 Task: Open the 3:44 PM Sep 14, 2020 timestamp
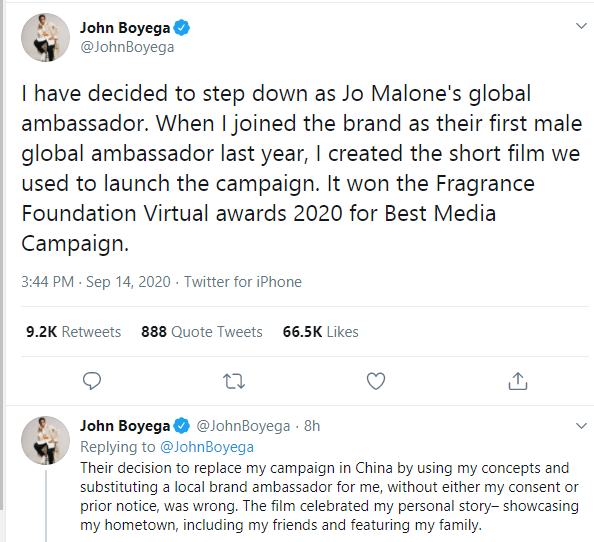click(96, 282)
